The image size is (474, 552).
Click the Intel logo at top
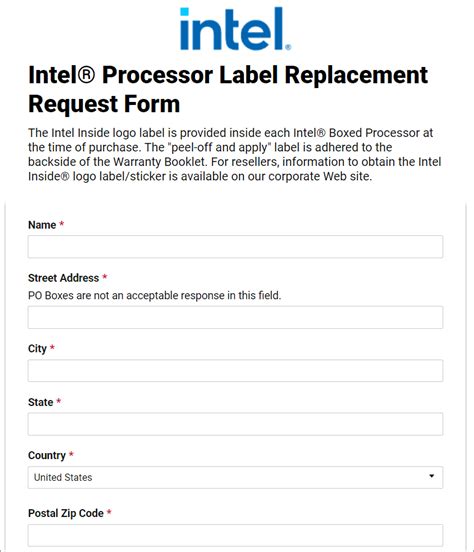pos(235,29)
